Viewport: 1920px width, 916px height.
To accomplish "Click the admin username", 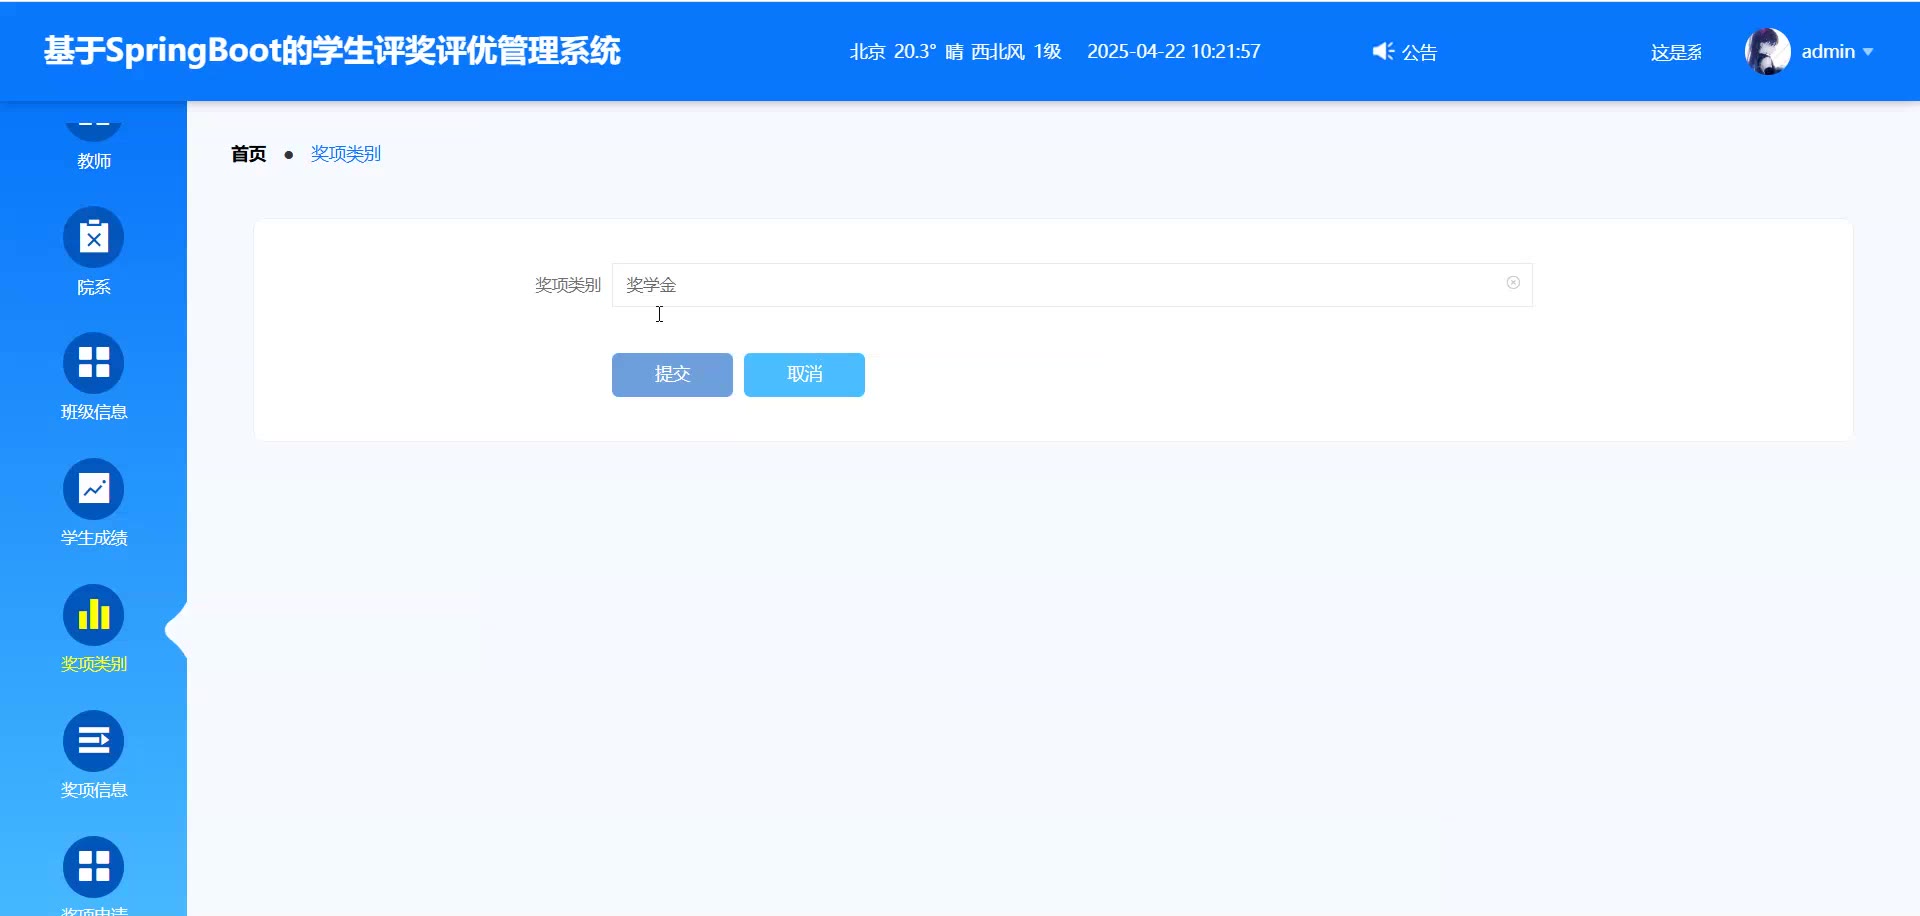I will coord(1828,52).
